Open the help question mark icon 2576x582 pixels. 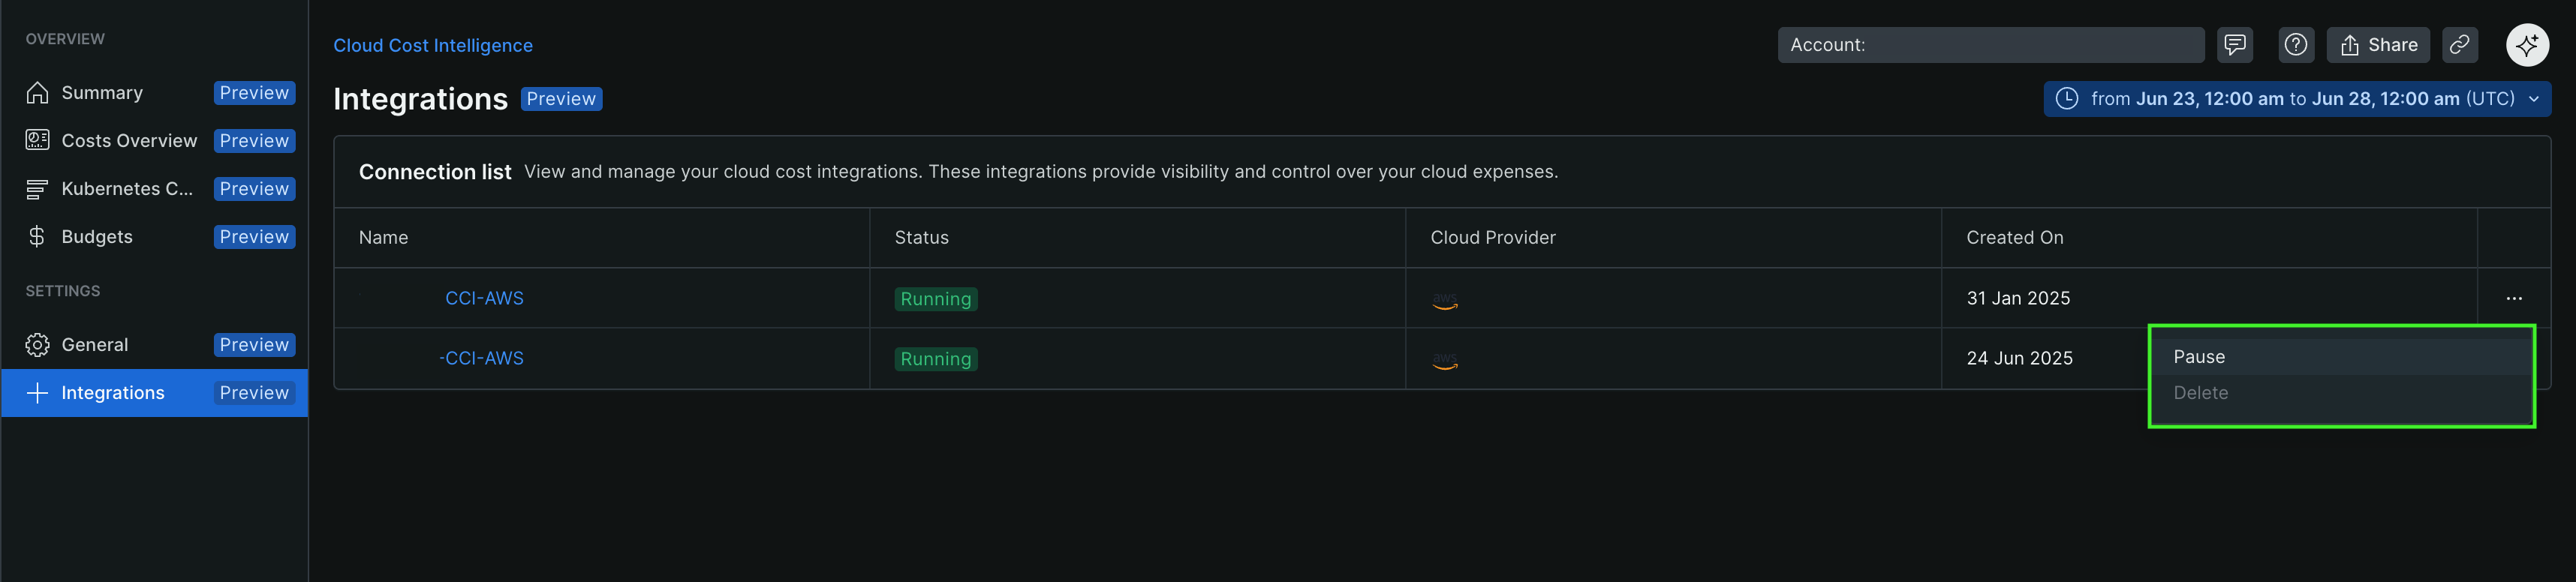tap(2296, 45)
